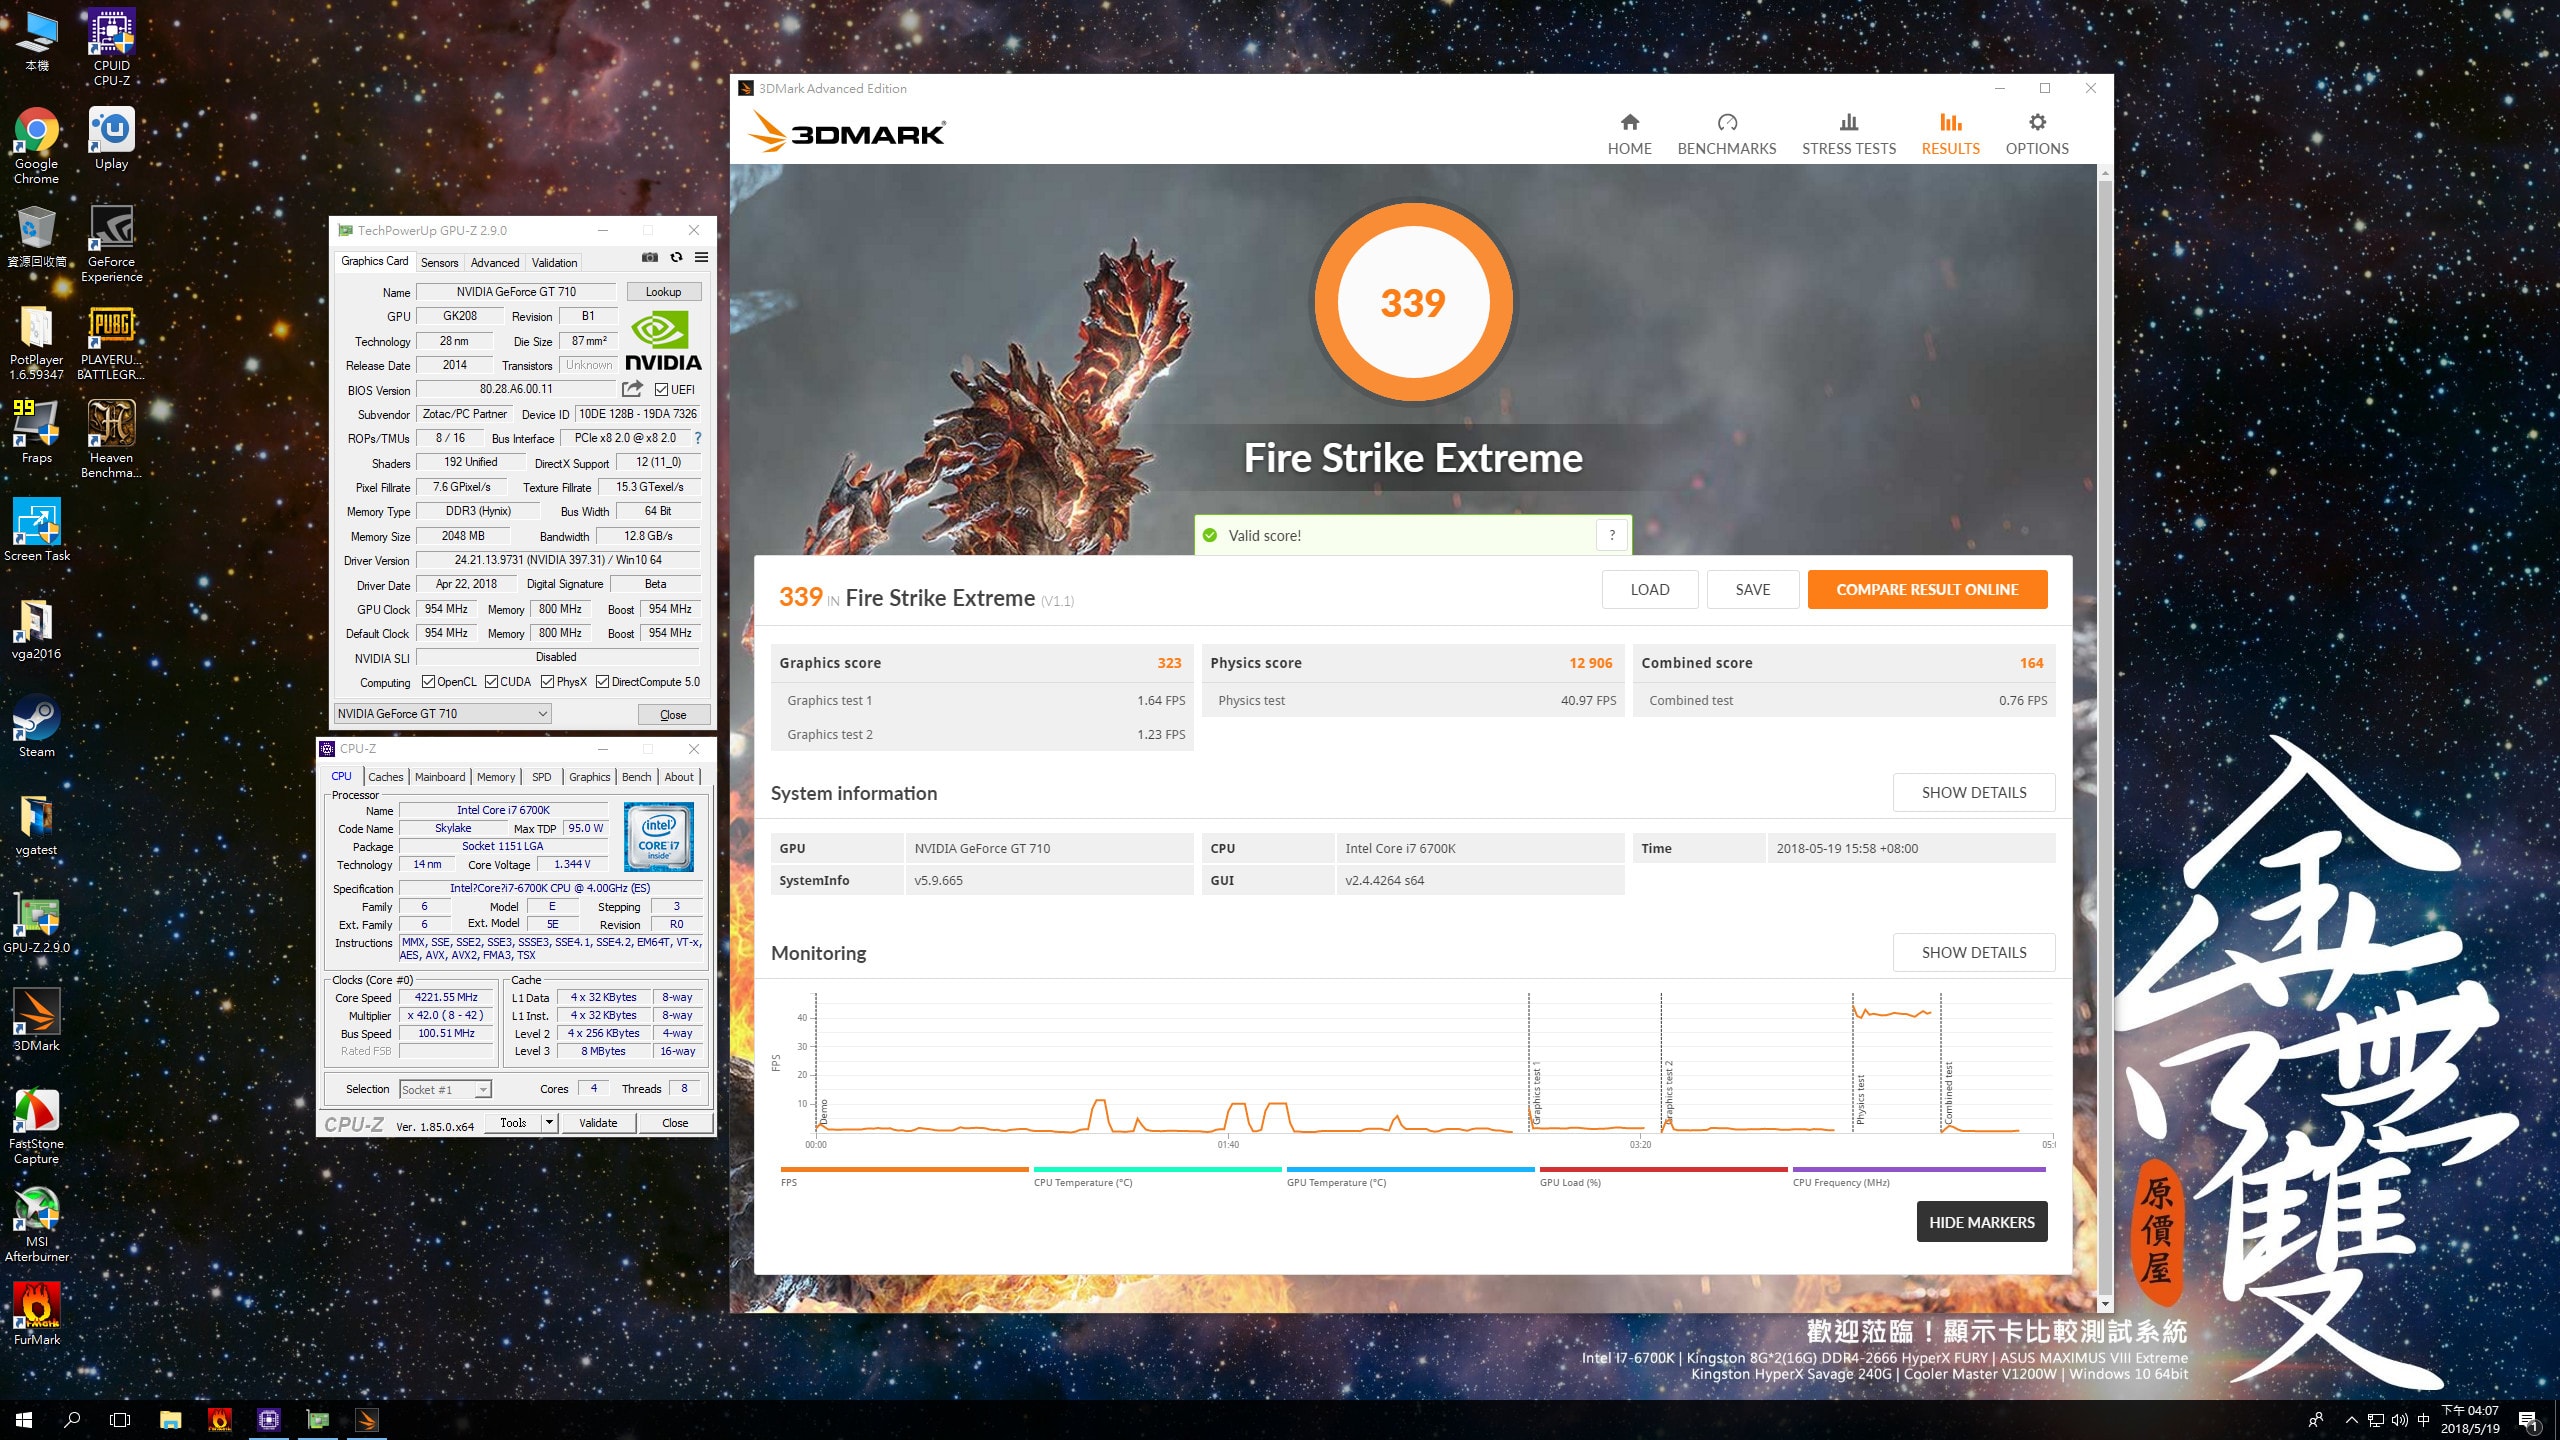This screenshot has width=2560, height=1440.
Task: Open 3DMark STRESS TESTS section
Action: click(x=1849, y=134)
